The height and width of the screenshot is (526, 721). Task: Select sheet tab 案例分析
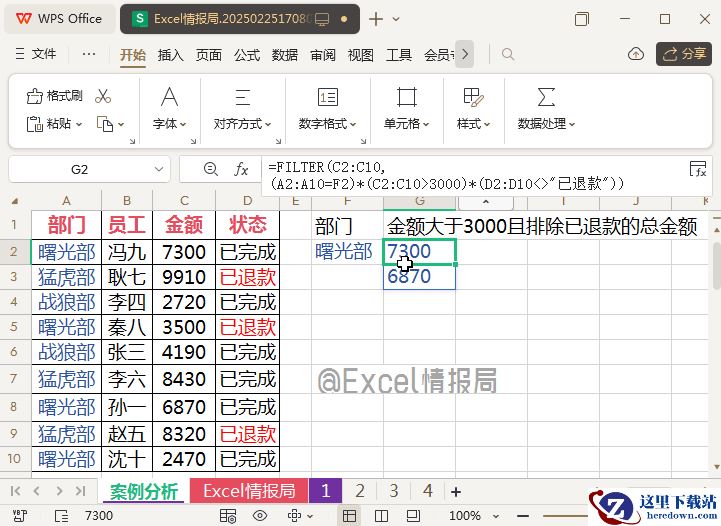pos(143,492)
